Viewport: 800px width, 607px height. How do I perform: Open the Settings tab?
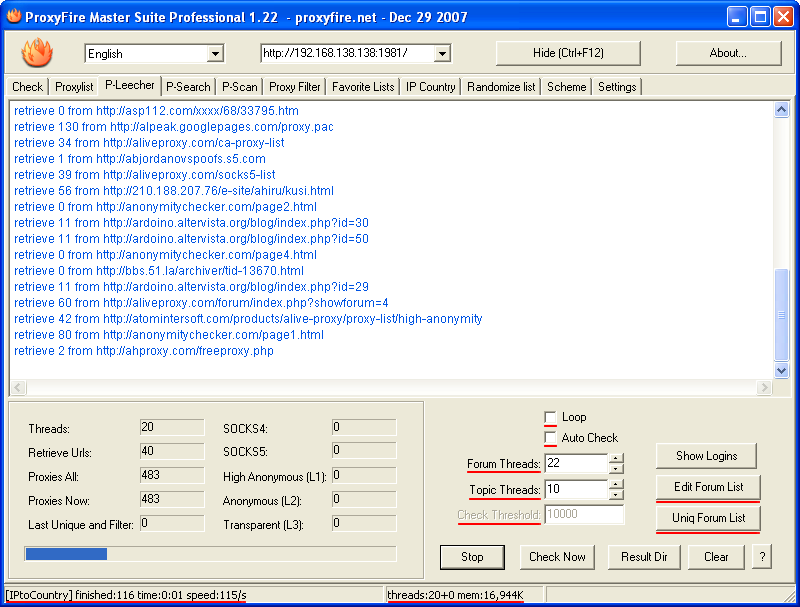[617, 87]
